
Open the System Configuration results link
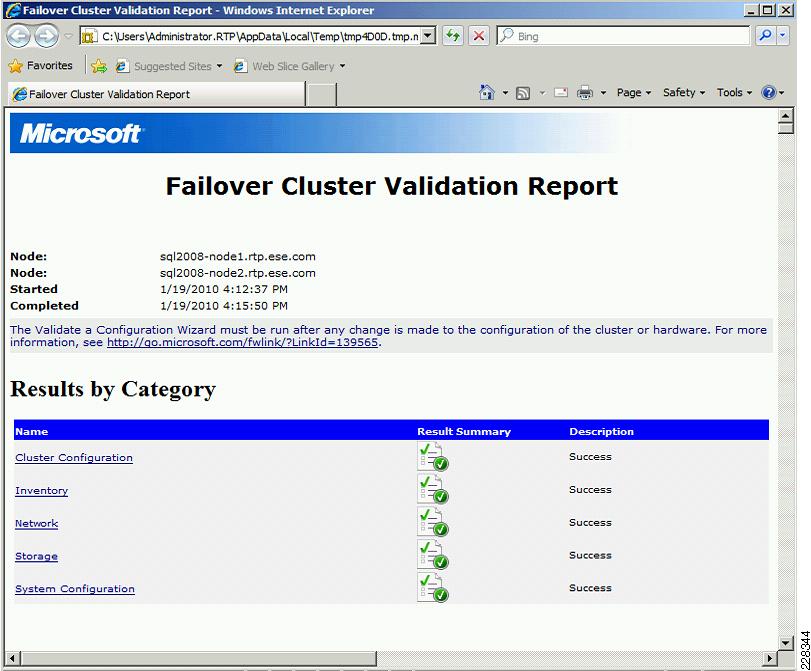pyautogui.click(x=75, y=589)
